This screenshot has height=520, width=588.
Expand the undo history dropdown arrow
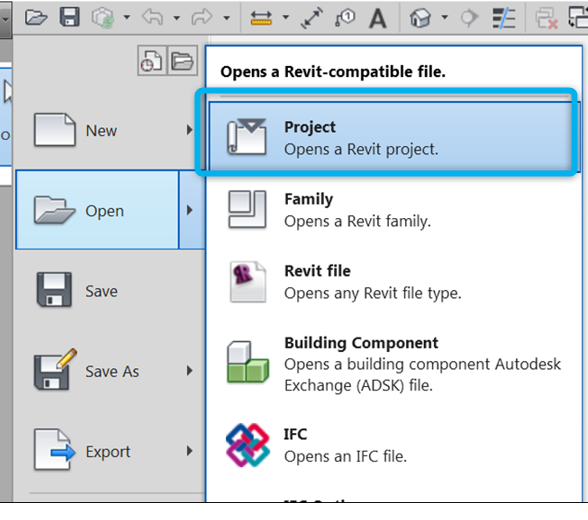click(x=176, y=17)
